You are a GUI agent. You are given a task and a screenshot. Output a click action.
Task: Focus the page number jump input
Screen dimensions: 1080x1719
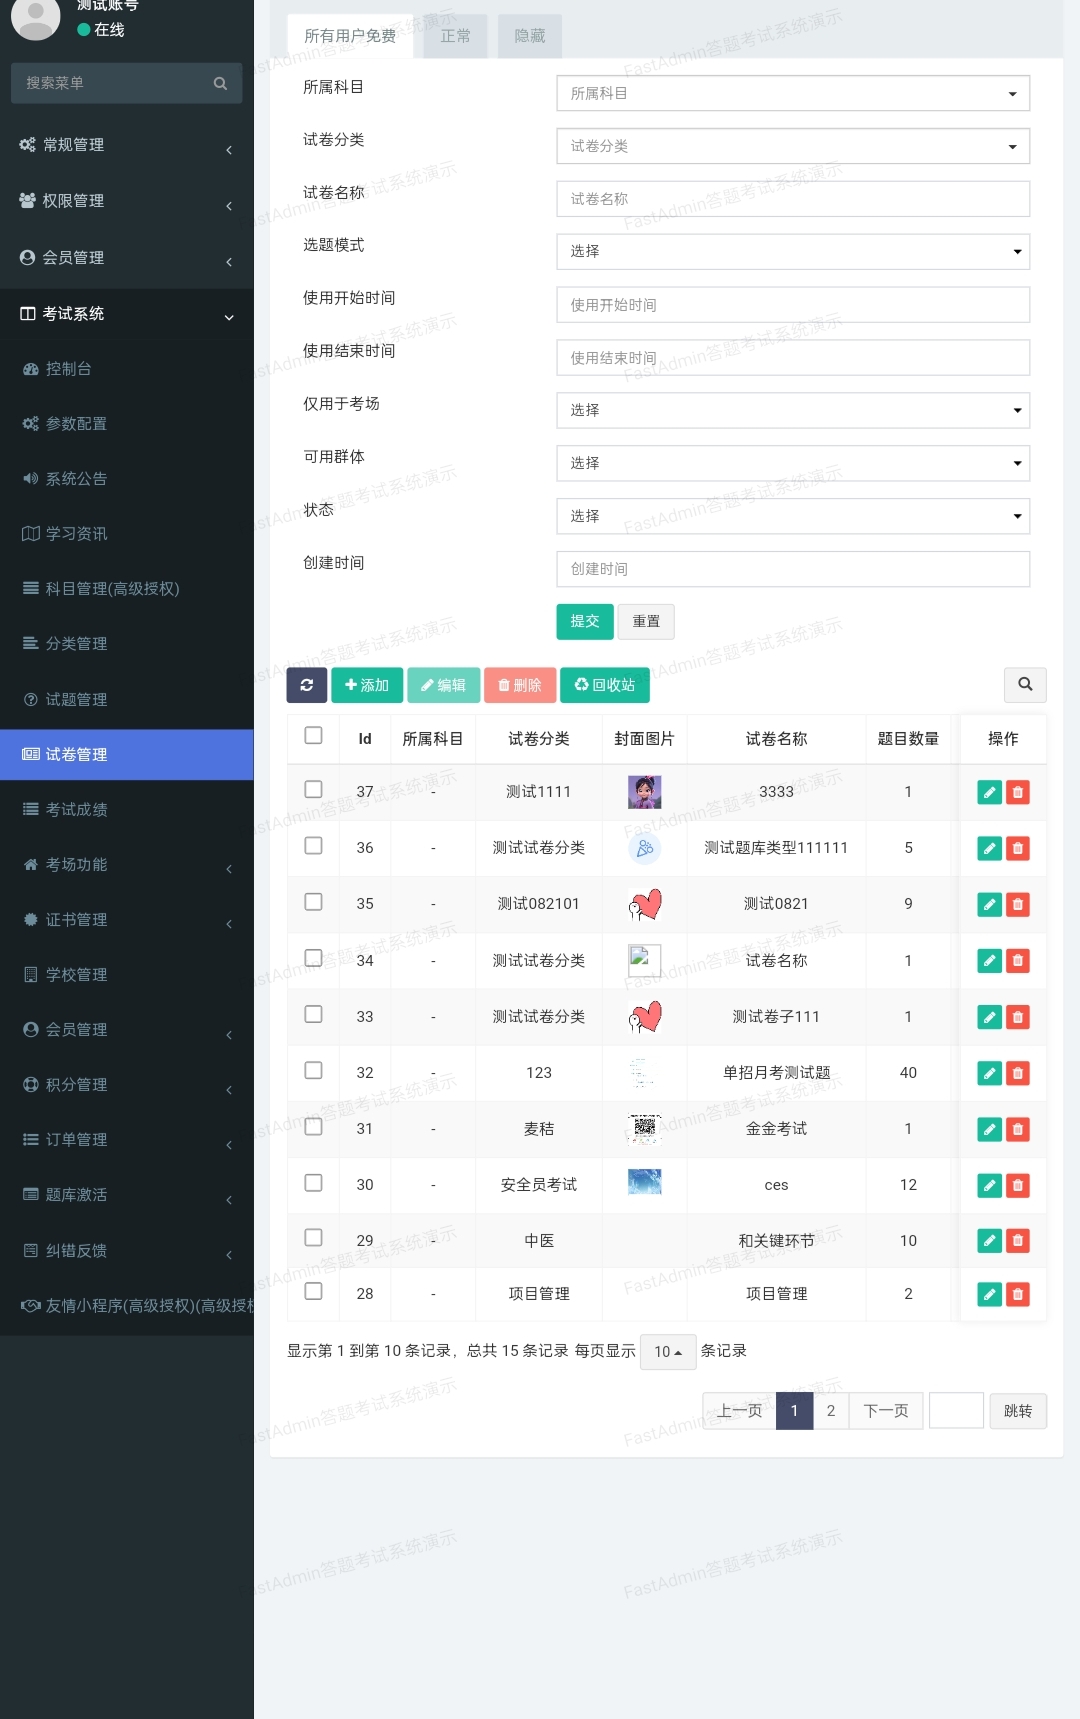coord(957,1411)
